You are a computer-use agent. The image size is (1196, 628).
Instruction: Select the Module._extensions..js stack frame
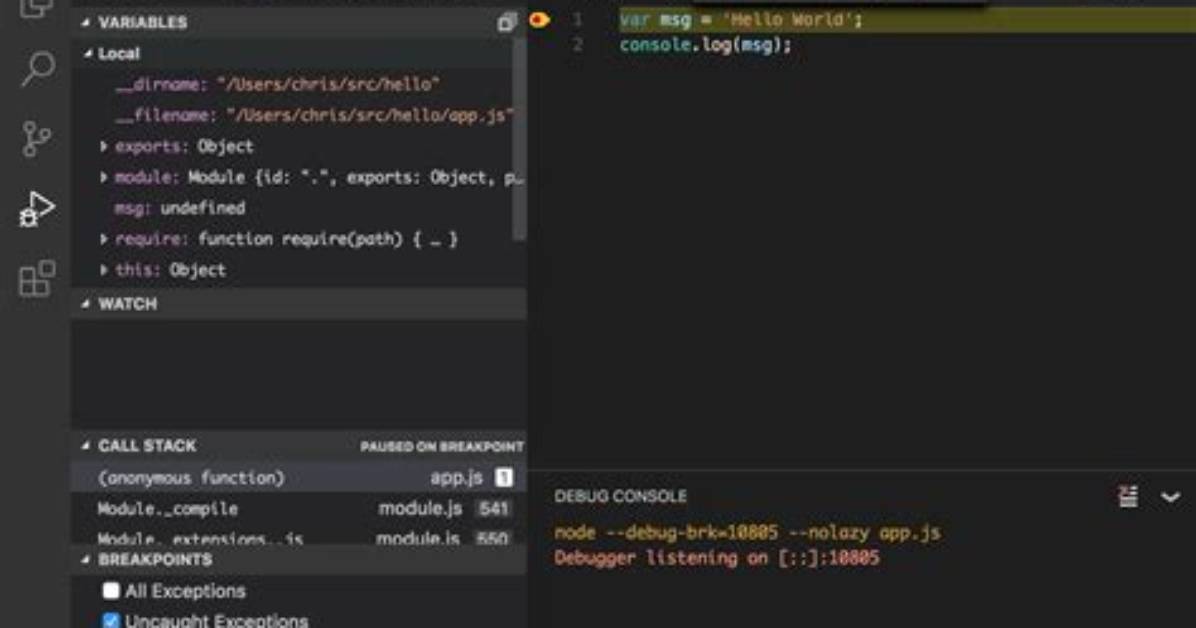pyautogui.click(x=298, y=537)
